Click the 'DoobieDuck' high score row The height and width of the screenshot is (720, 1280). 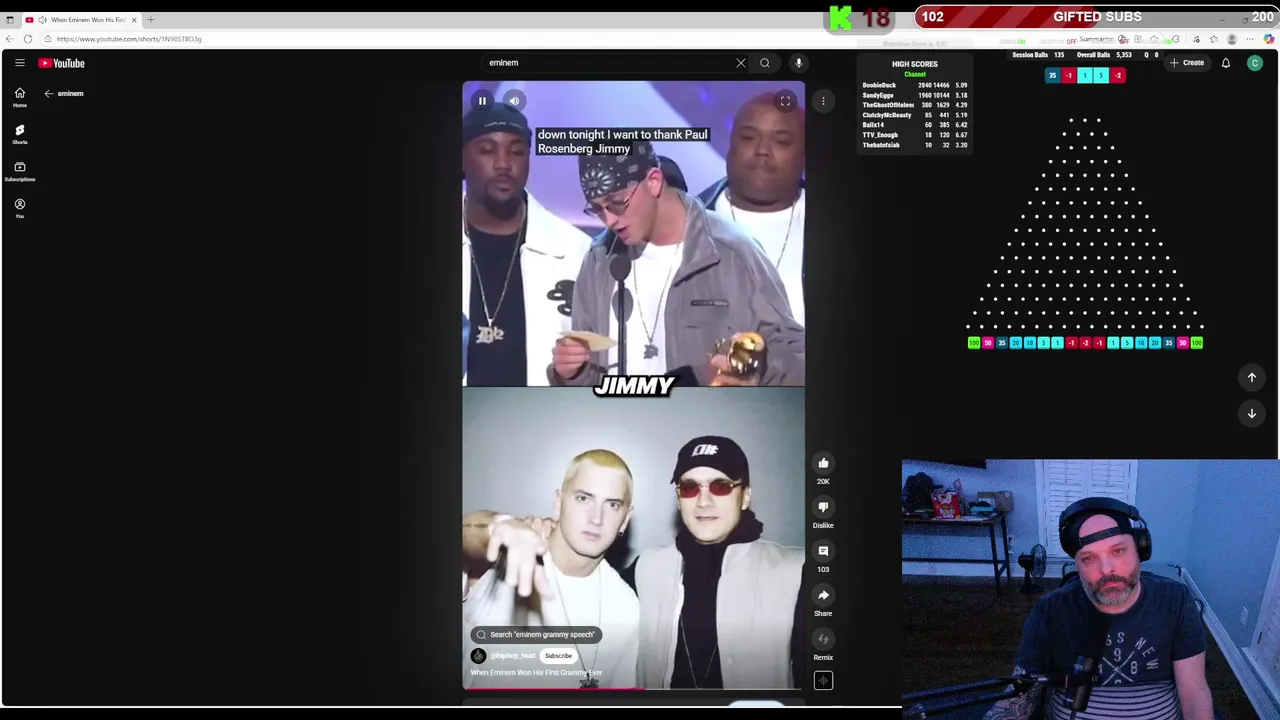pos(915,86)
